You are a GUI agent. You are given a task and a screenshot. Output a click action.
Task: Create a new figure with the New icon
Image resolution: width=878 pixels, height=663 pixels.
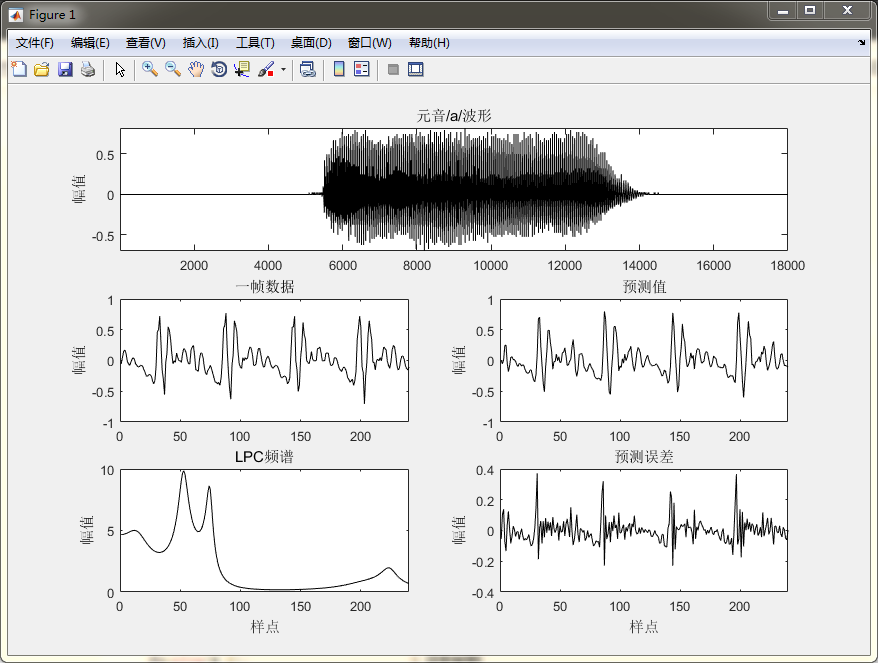(x=19, y=69)
